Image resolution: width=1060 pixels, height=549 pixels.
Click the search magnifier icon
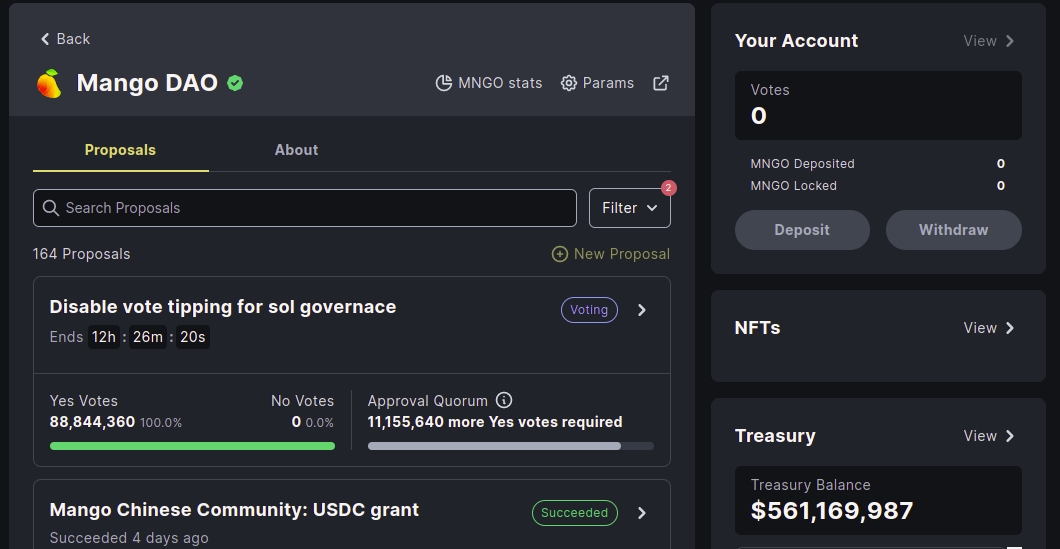tap(51, 208)
